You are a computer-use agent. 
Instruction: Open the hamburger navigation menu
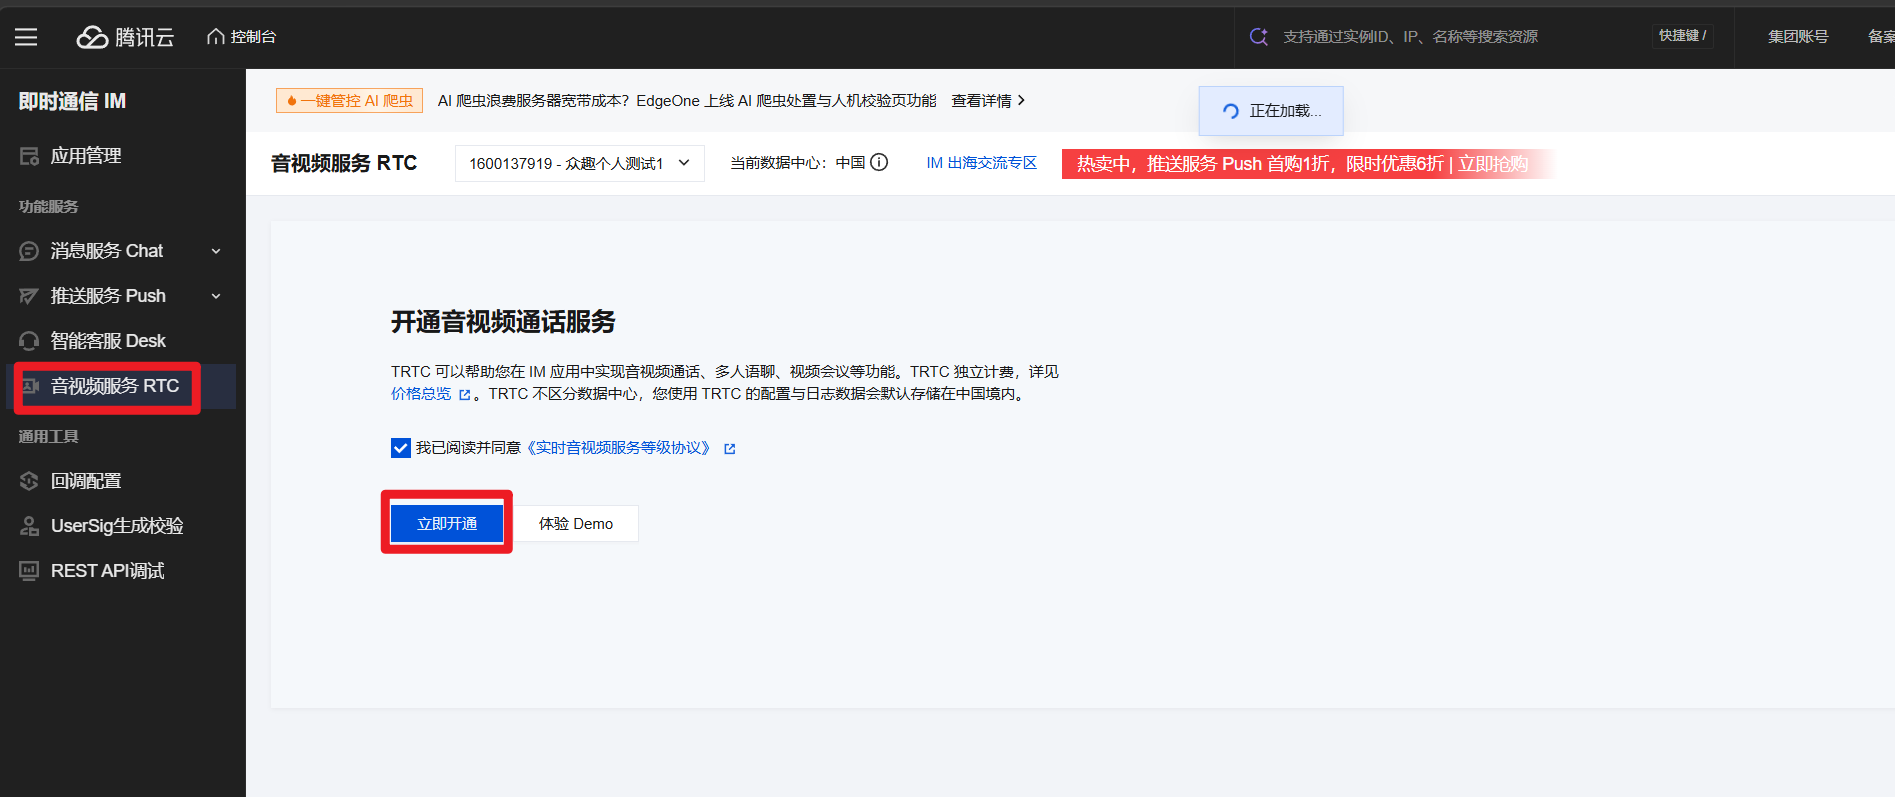point(26,37)
